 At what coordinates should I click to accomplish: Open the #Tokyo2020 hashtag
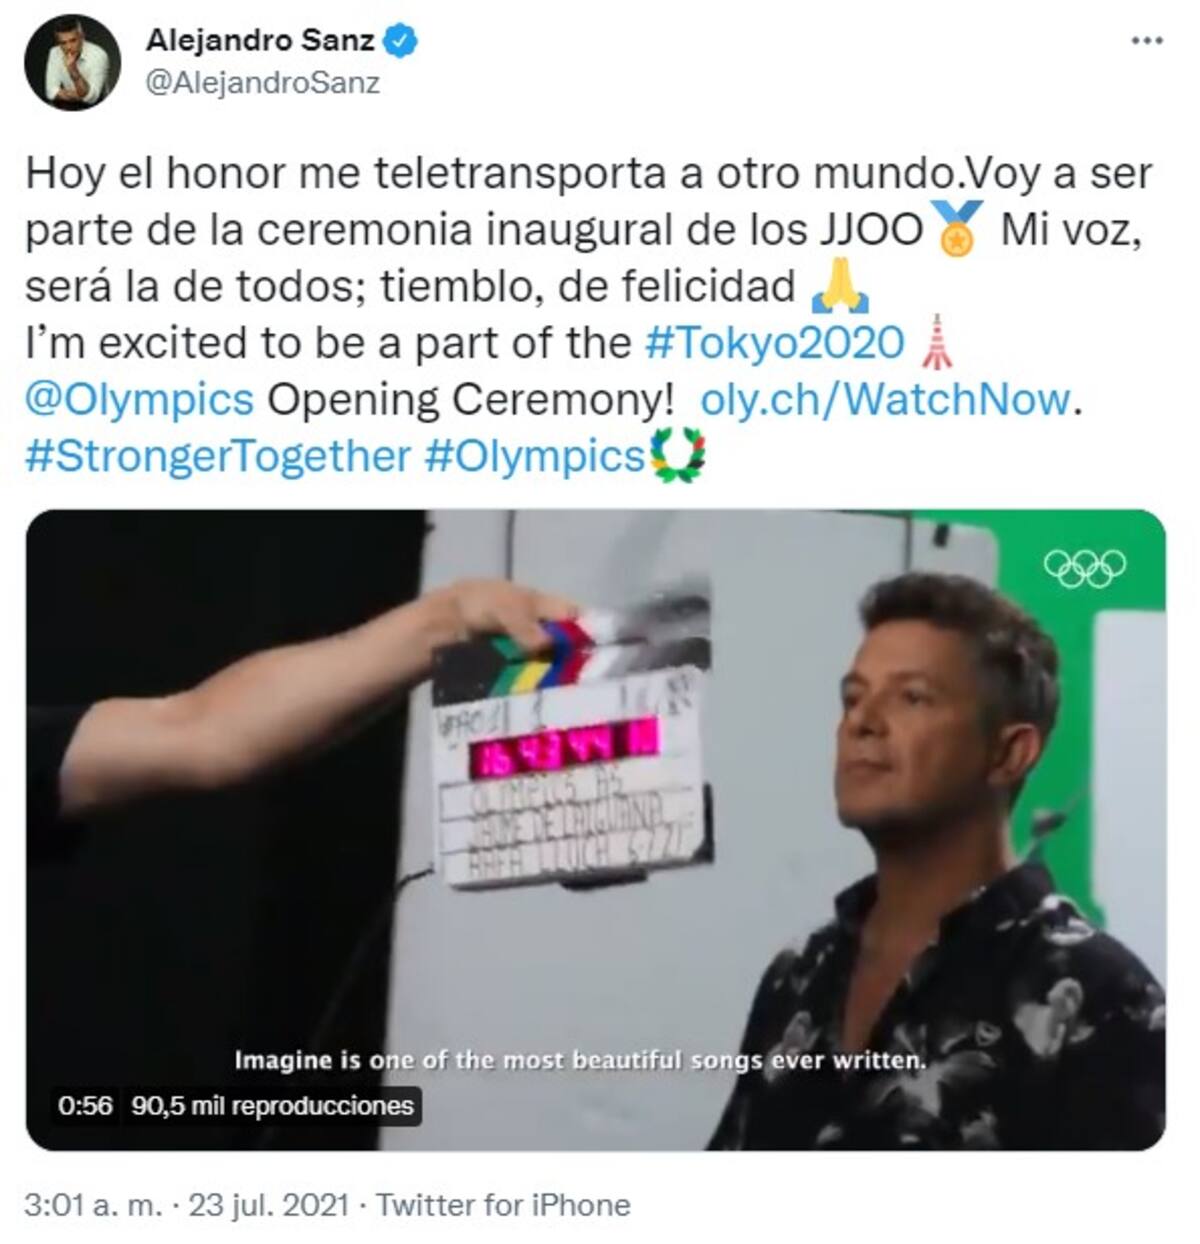[x=775, y=343]
